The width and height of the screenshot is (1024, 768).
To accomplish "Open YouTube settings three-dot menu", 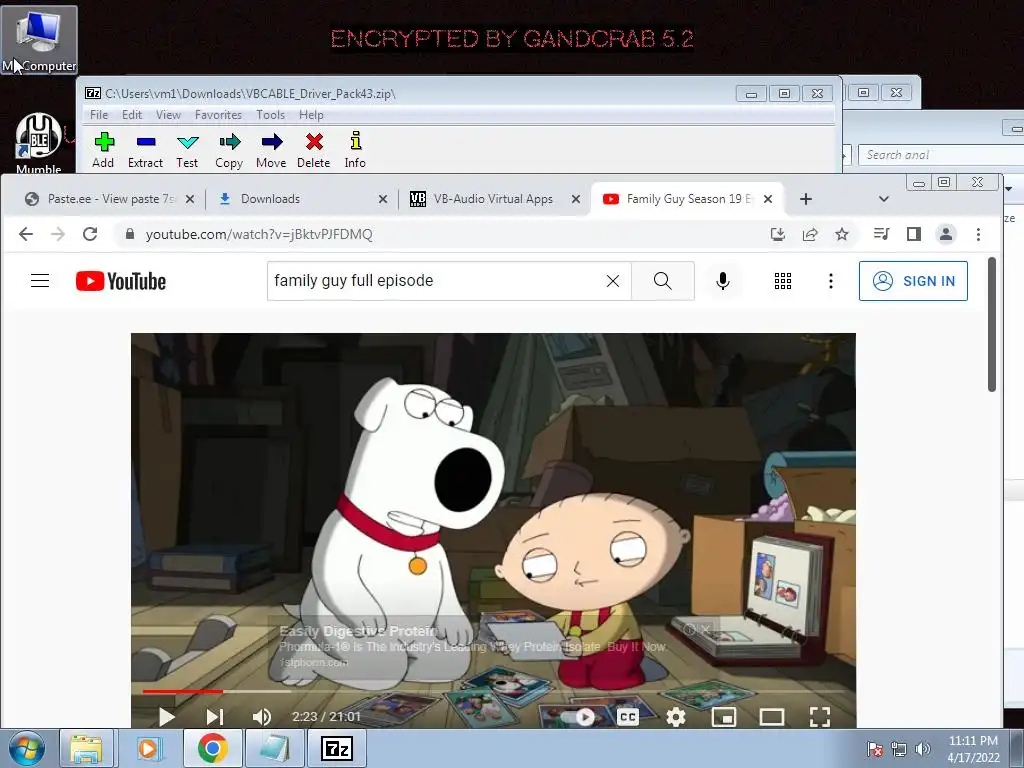I will (831, 281).
